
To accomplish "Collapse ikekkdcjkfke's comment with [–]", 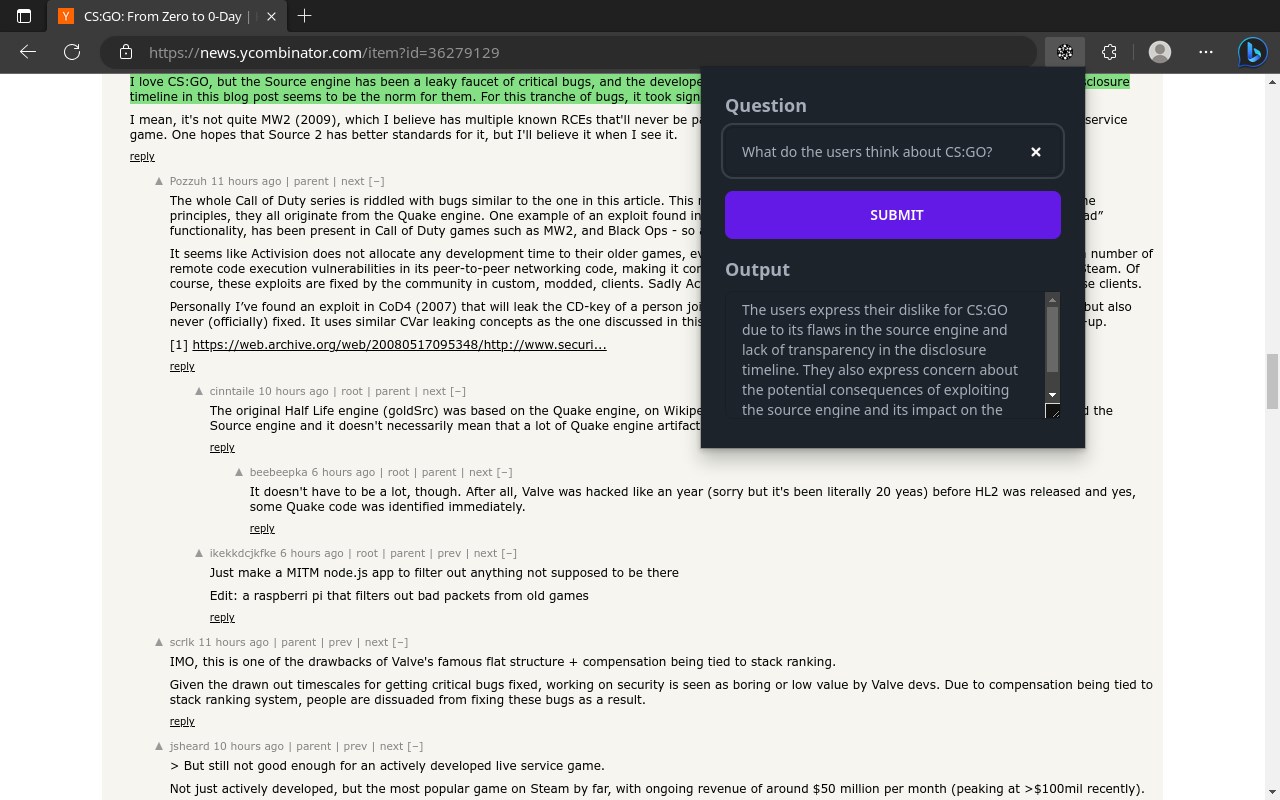I will click(x=508, y=553).
